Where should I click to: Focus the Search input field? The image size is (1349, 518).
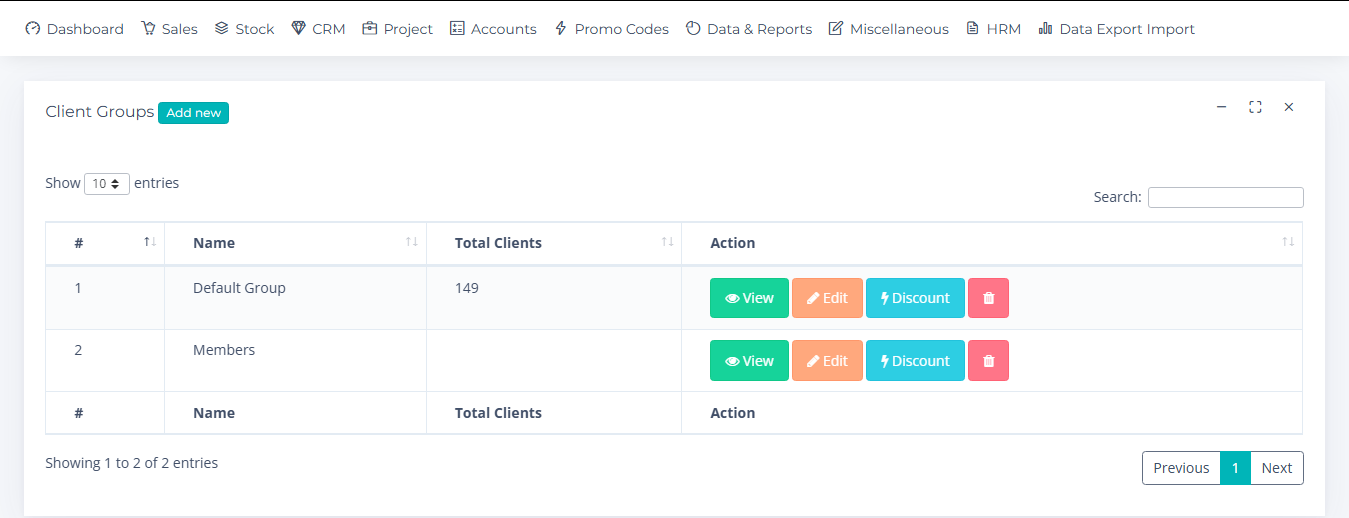(1226, 197)
